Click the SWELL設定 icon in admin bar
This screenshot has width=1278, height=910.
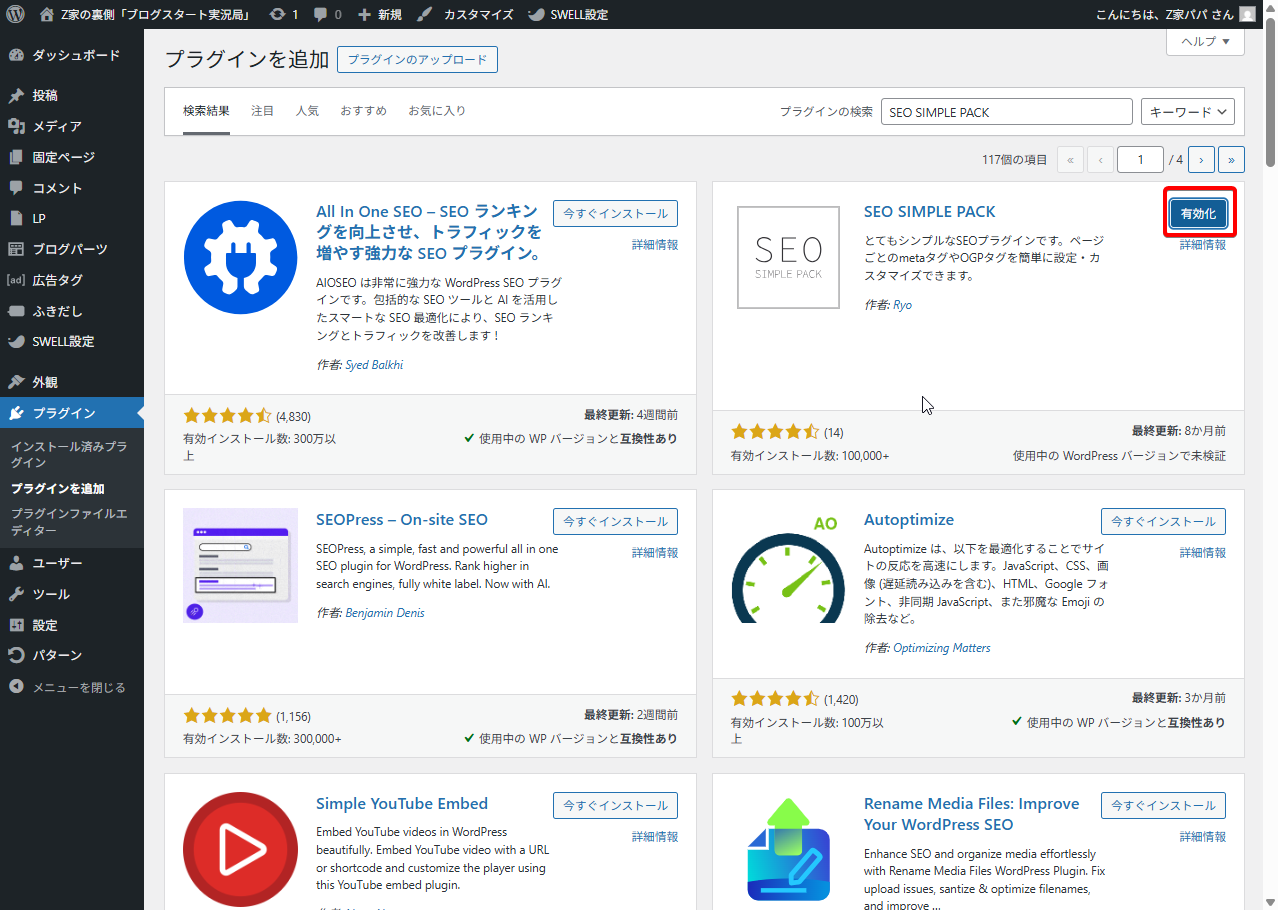[536, 15]
